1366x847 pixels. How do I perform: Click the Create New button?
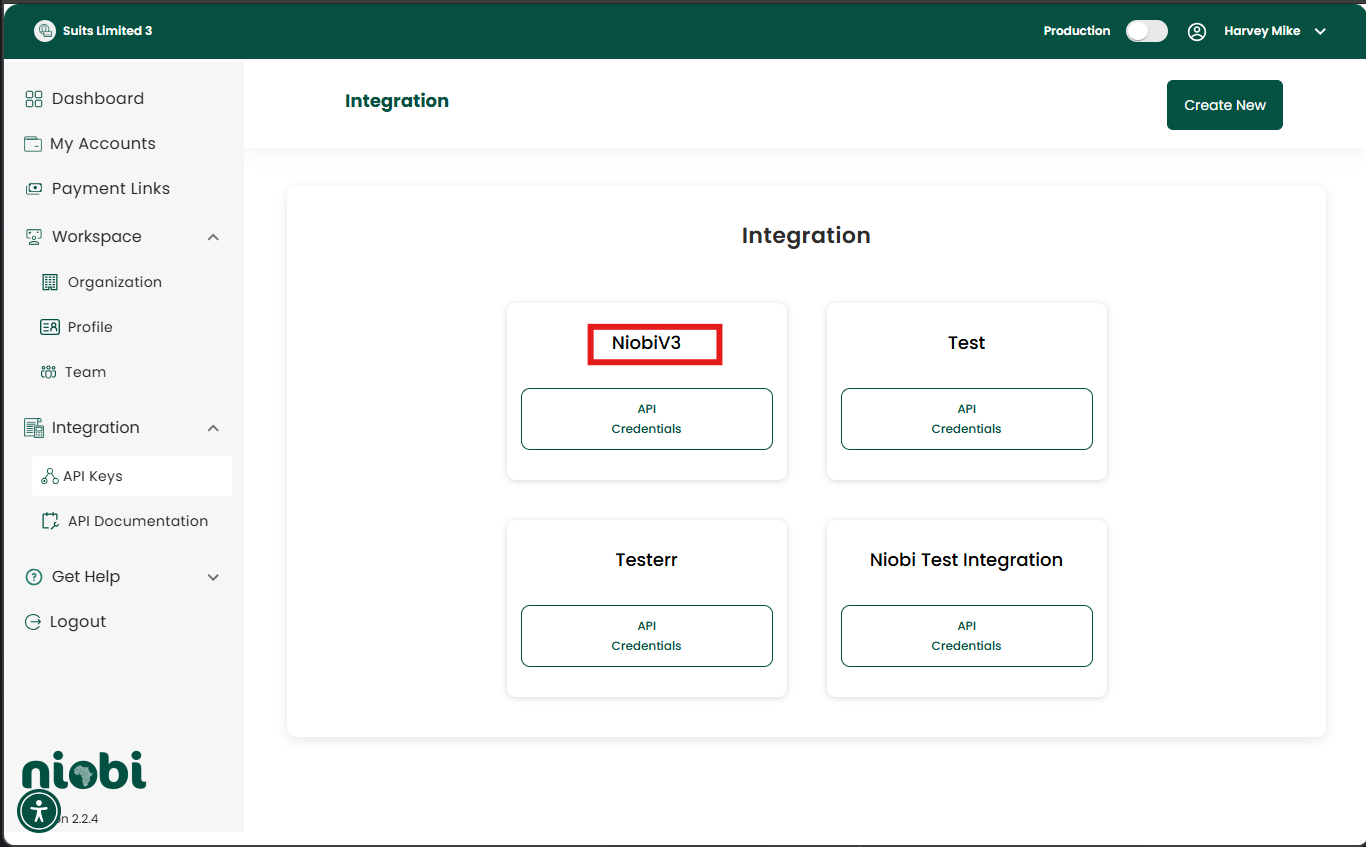coord(1224,104)
